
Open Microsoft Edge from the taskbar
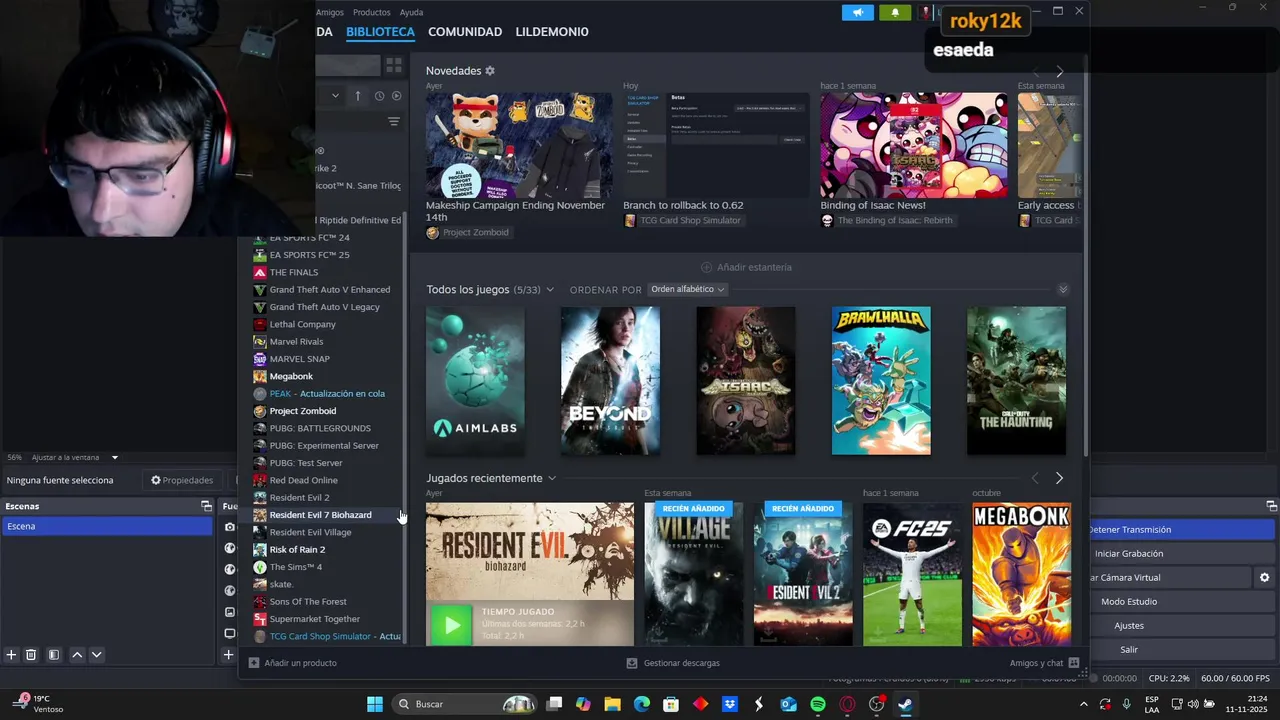[642, 704]
